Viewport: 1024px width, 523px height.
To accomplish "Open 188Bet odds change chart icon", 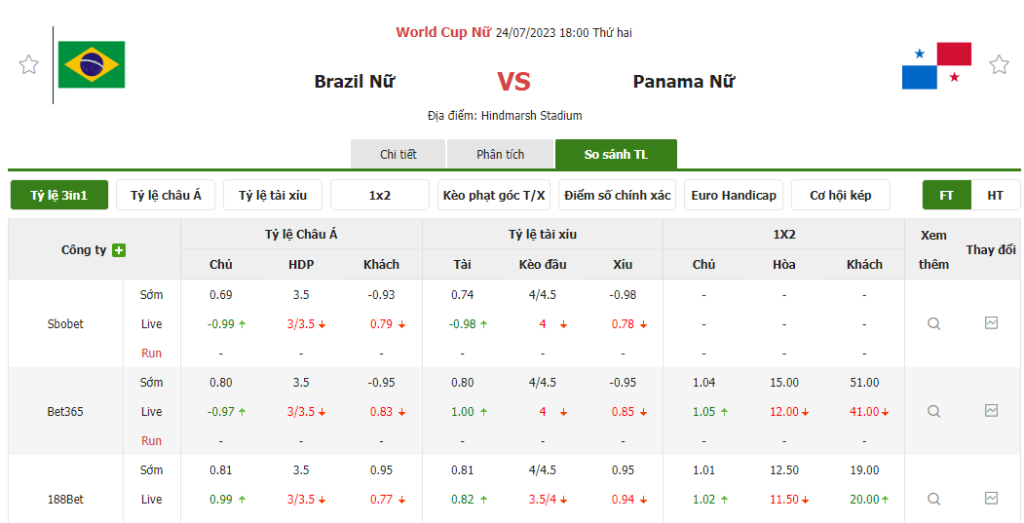I will click(991, 498).
